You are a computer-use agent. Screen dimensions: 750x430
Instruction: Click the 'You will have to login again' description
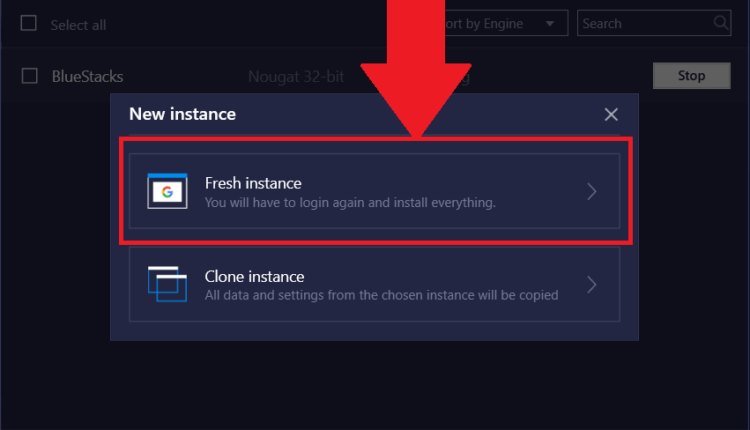(x=350, y=203)
